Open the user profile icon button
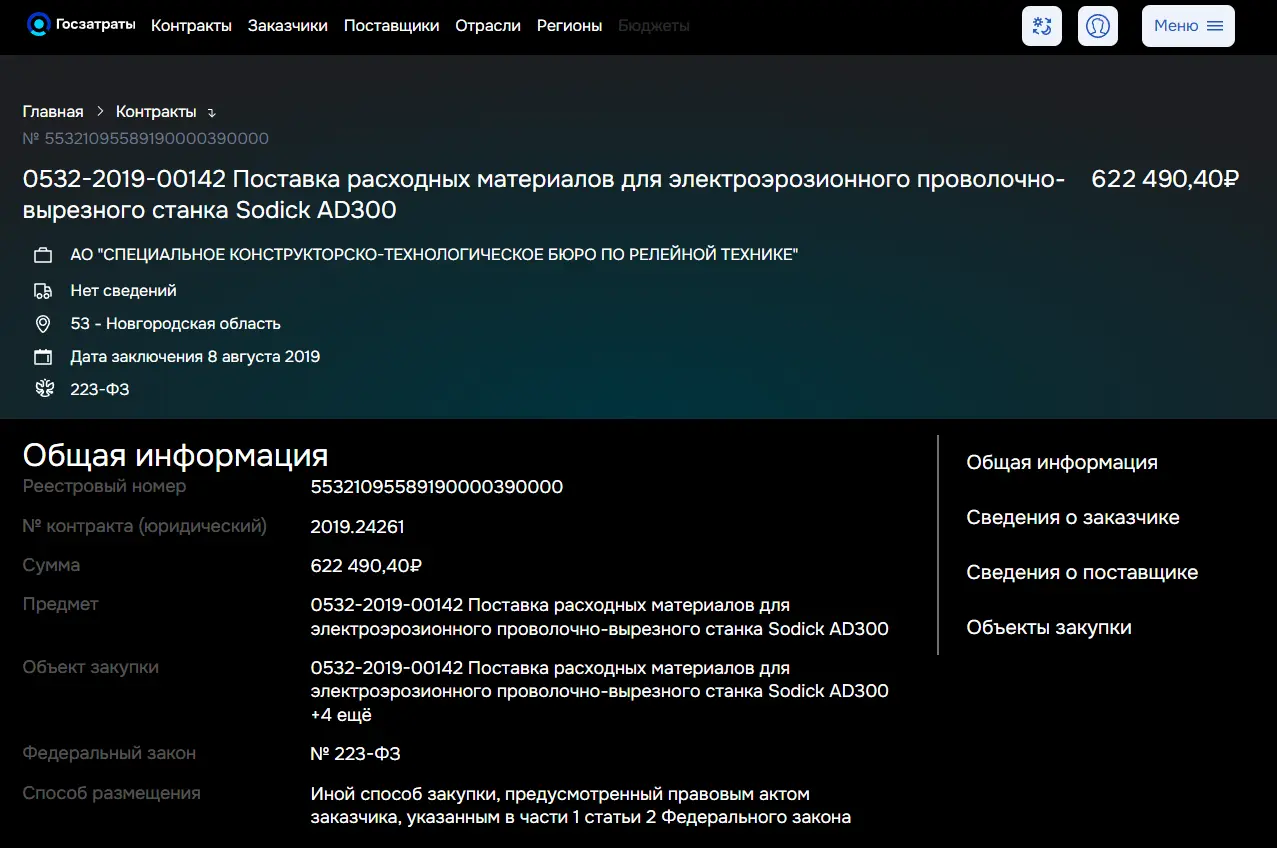This screenshot has width=1277, height=848. pyautogui.click(x=1098, y=26)
